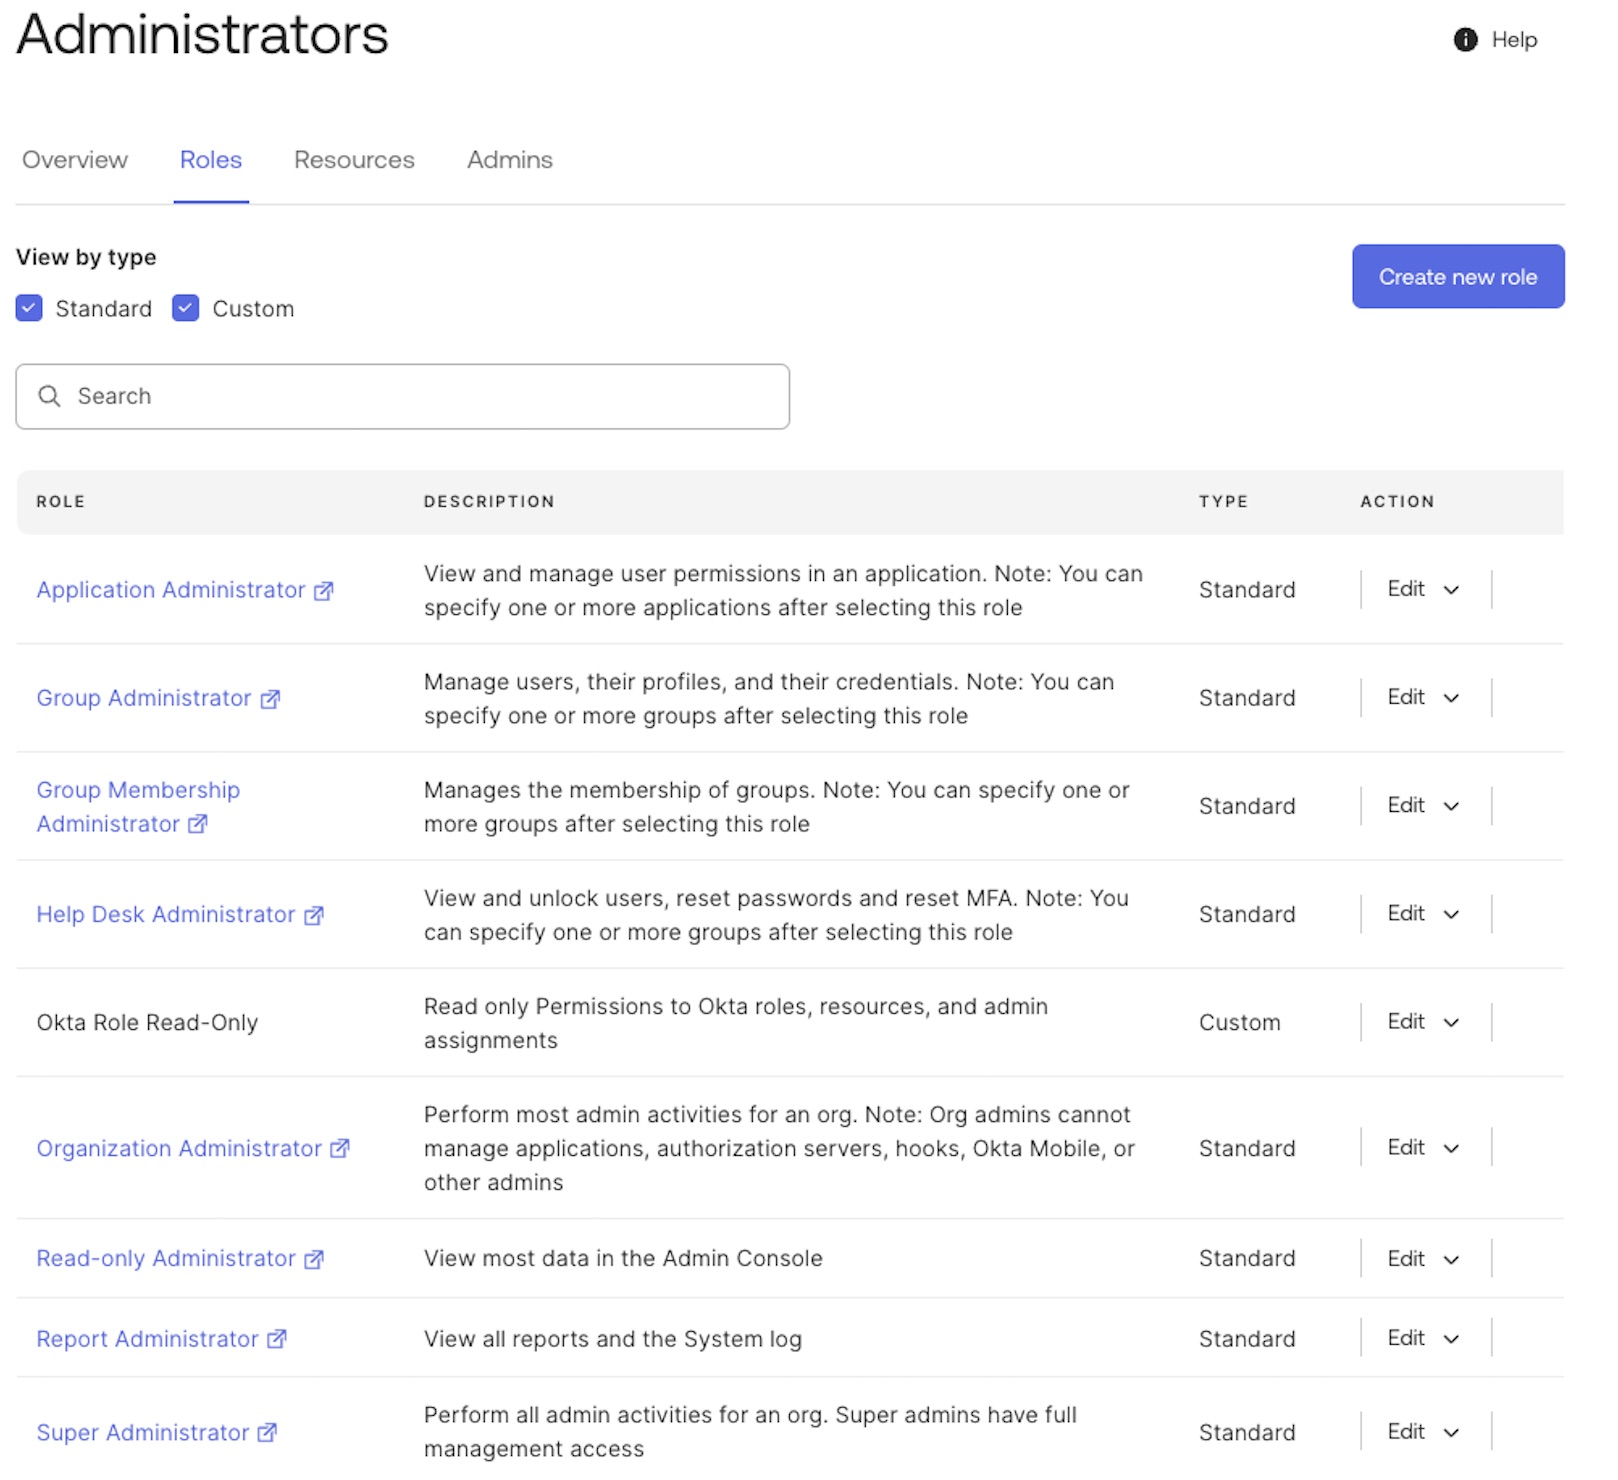1618x1480 pixels.
Task: Click external link icon beside Super Administrator
Action: (x=267, y=1433)
